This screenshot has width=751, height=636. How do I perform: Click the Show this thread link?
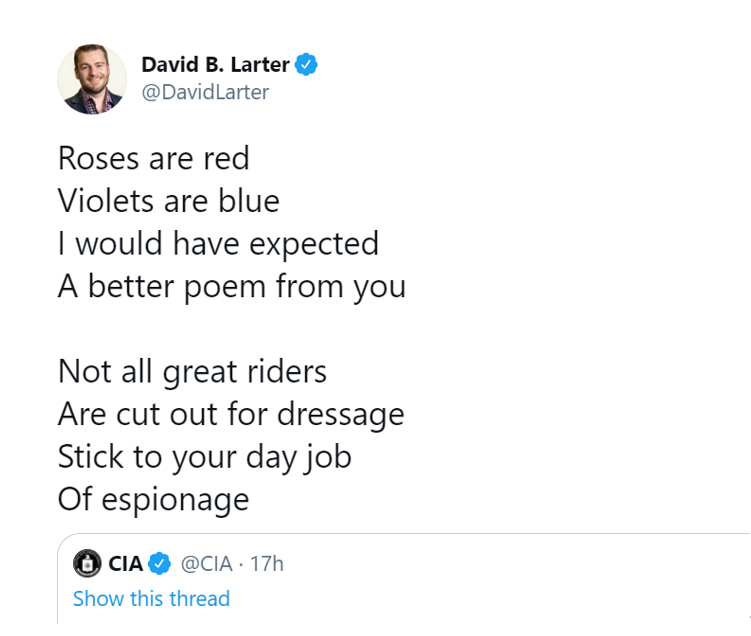[151, 598]
